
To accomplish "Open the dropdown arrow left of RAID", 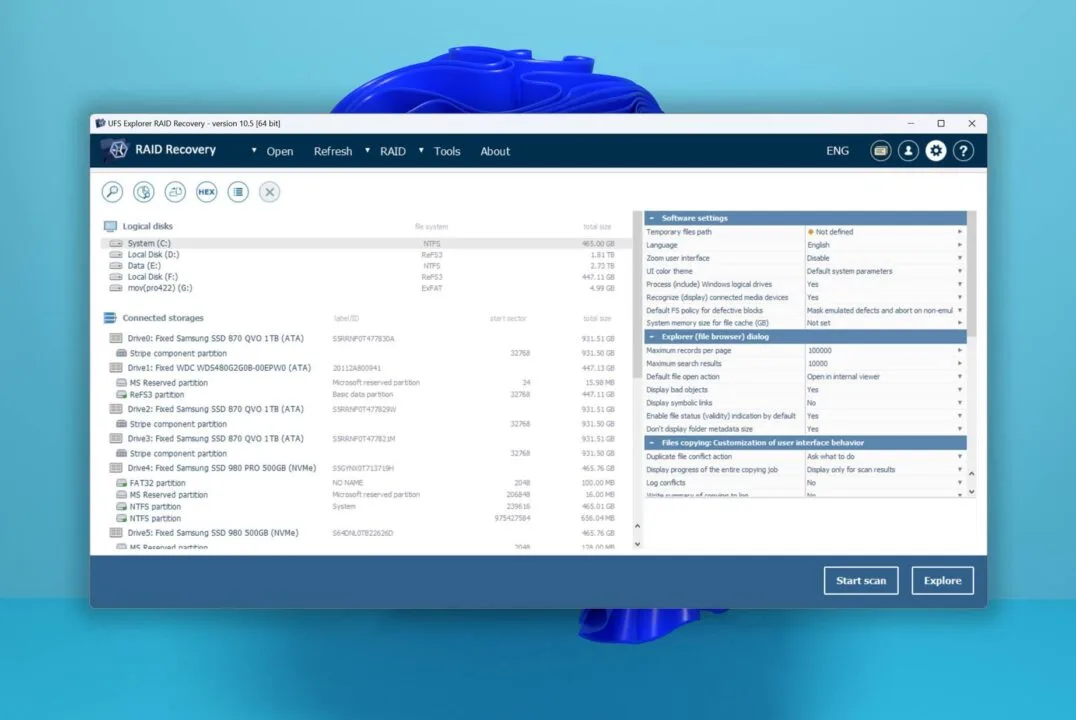I will tap(367, 150).
